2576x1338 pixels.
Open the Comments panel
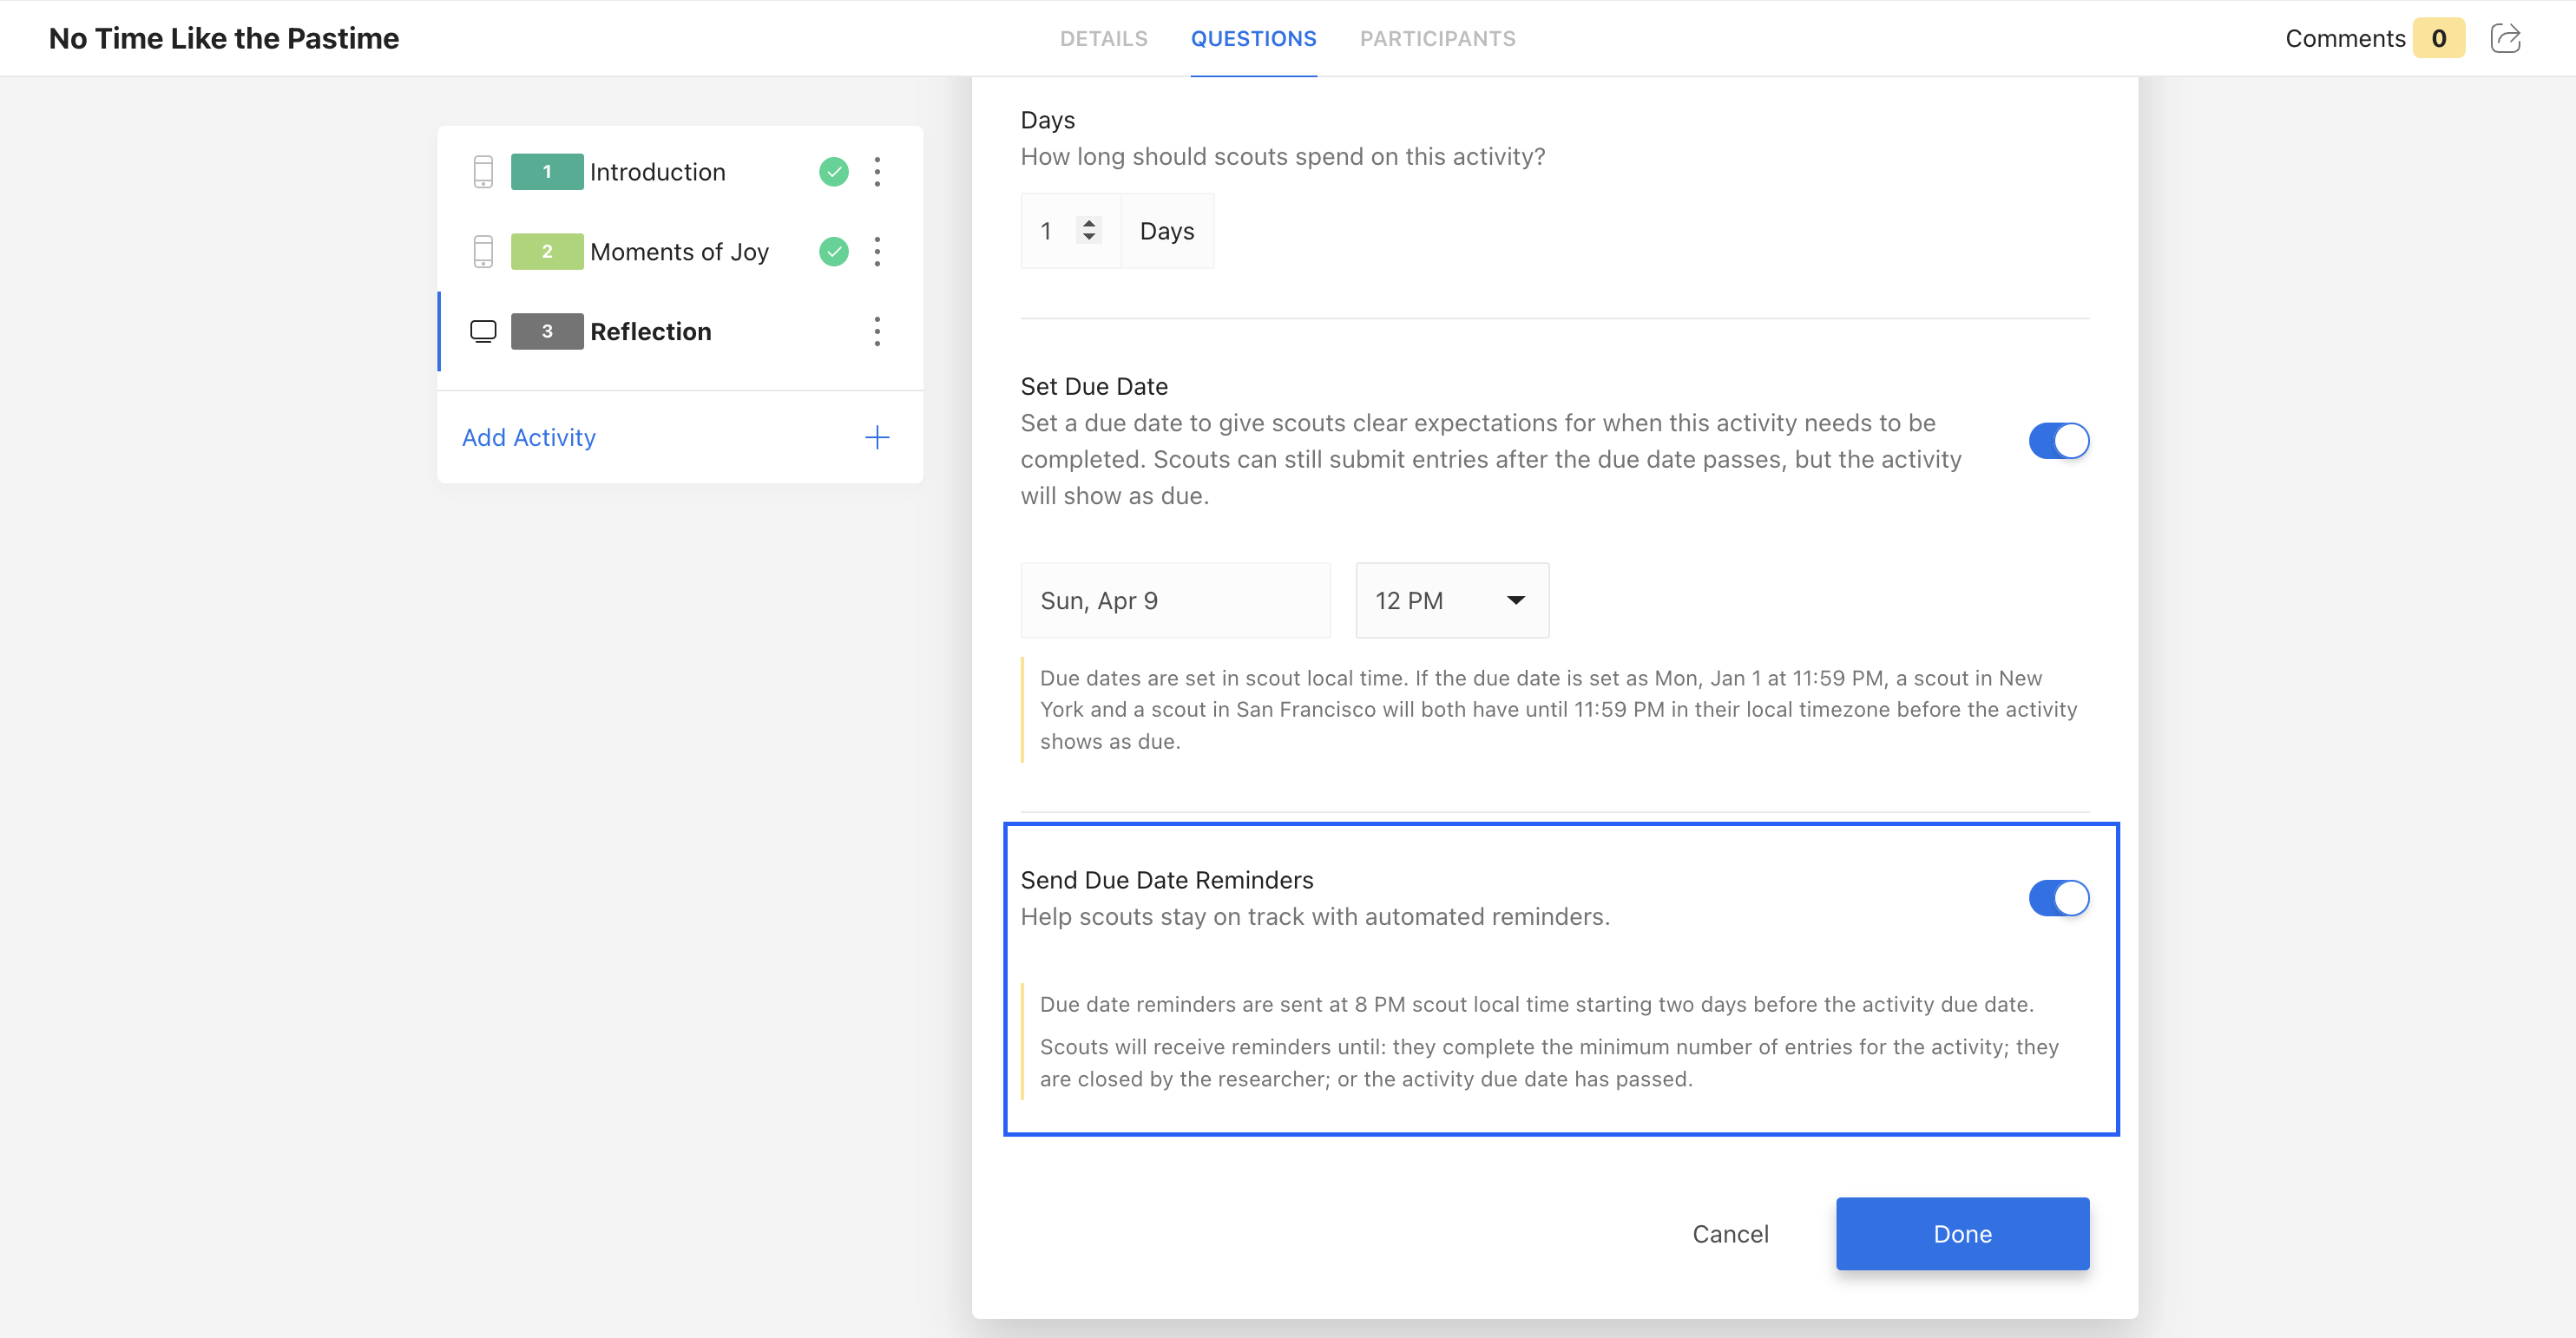coord(2345,39)
